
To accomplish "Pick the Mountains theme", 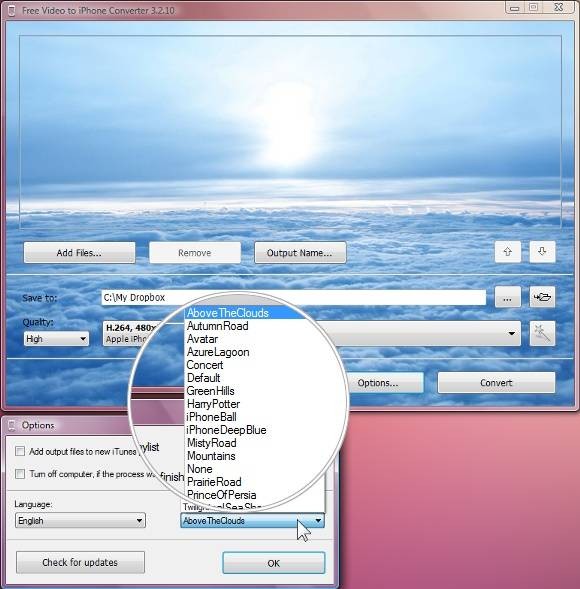I will (211, 456).
